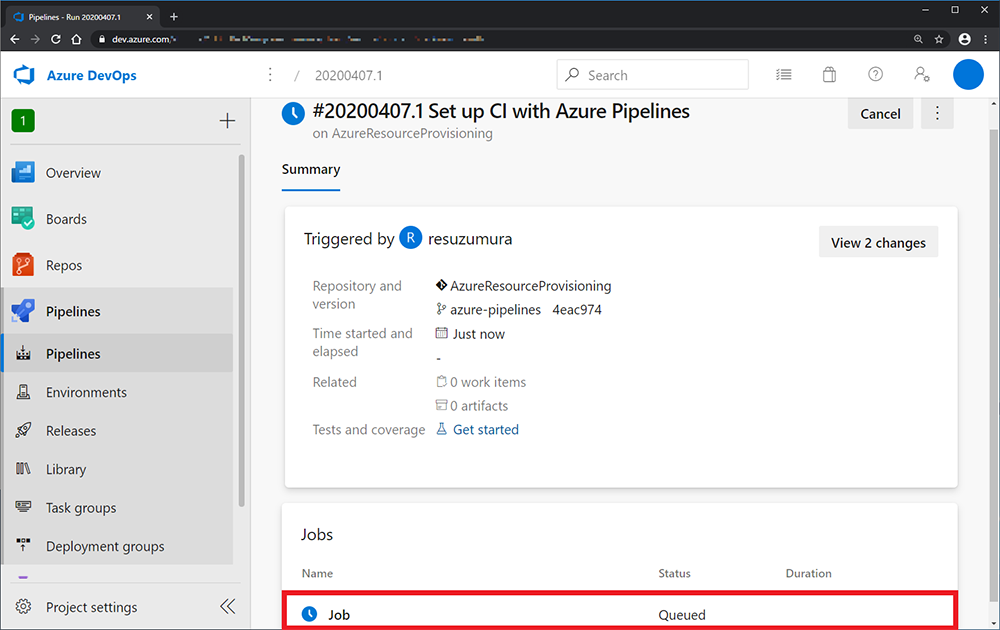The width and height of the screenshot is (1000, 630).
Task: Click the Job queued clock icon
Action: pos(309,614)
